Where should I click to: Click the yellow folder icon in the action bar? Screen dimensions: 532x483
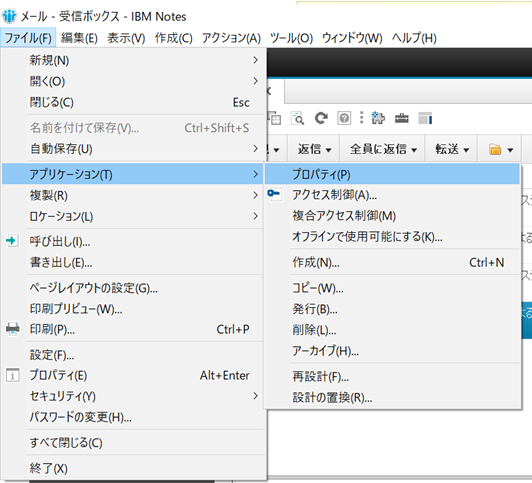coord(495,149)
